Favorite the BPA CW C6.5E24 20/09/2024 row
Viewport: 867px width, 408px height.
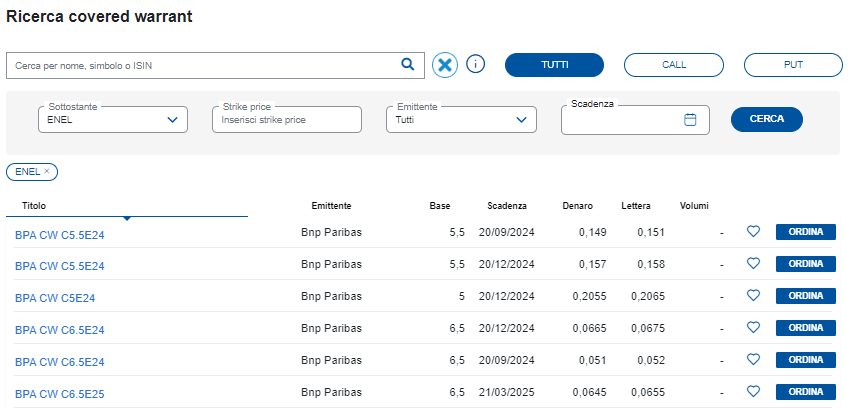pos(753,360)
